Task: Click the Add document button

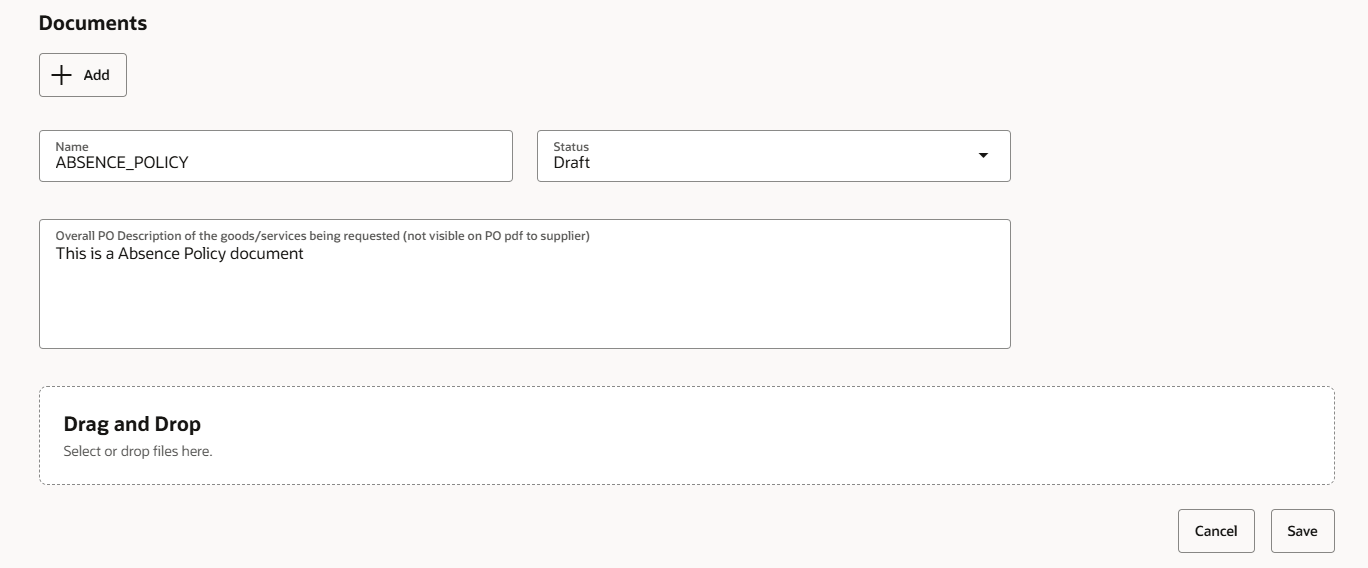Action: pyautogui.click(x=83, y=75)
